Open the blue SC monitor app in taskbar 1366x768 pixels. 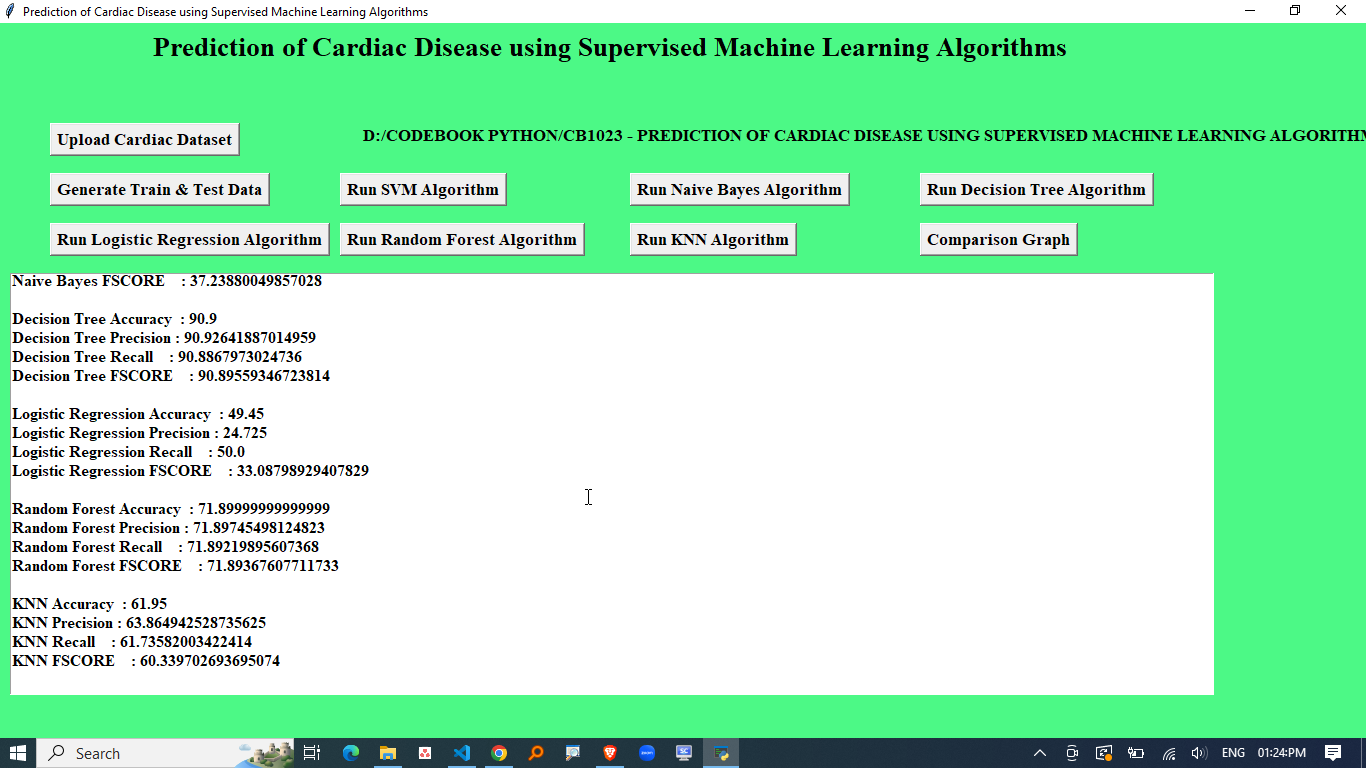click(x=684, y=753)
